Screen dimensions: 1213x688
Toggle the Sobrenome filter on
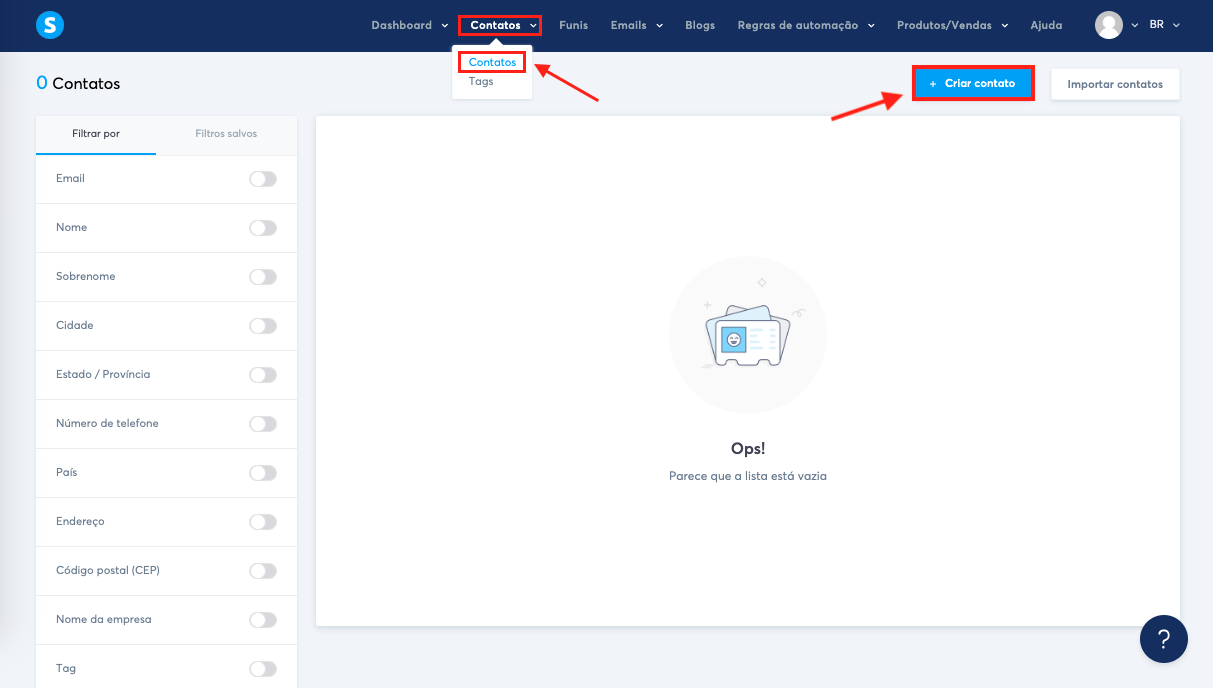click(x=262, y=276)
